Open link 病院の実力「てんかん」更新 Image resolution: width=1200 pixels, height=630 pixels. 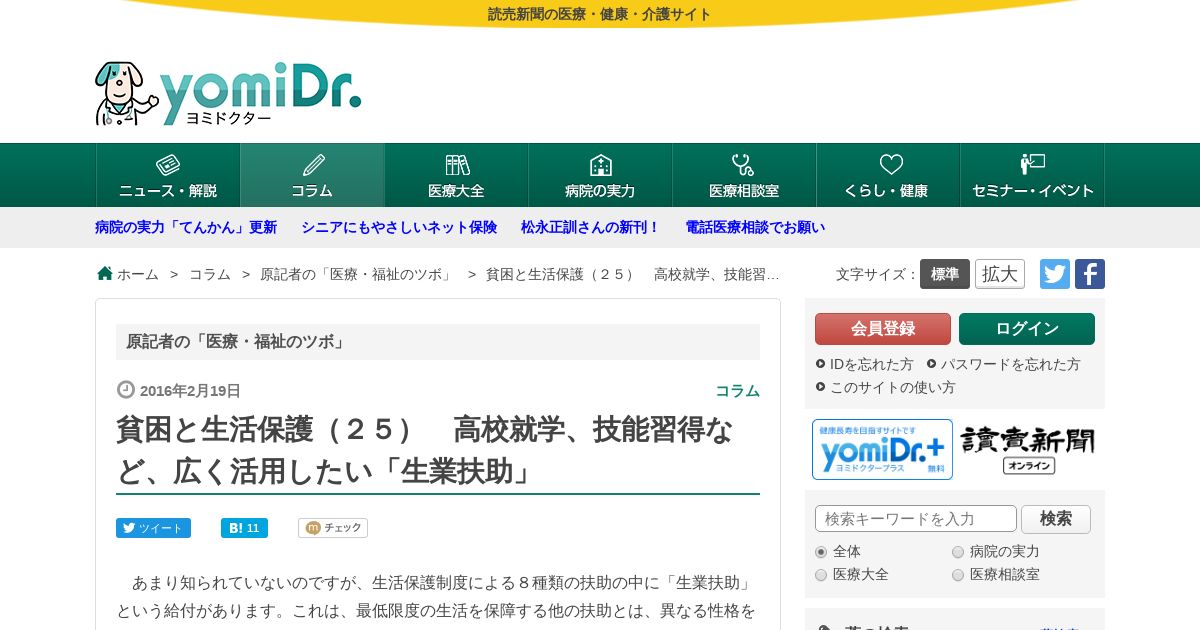[x=186, y=227]
